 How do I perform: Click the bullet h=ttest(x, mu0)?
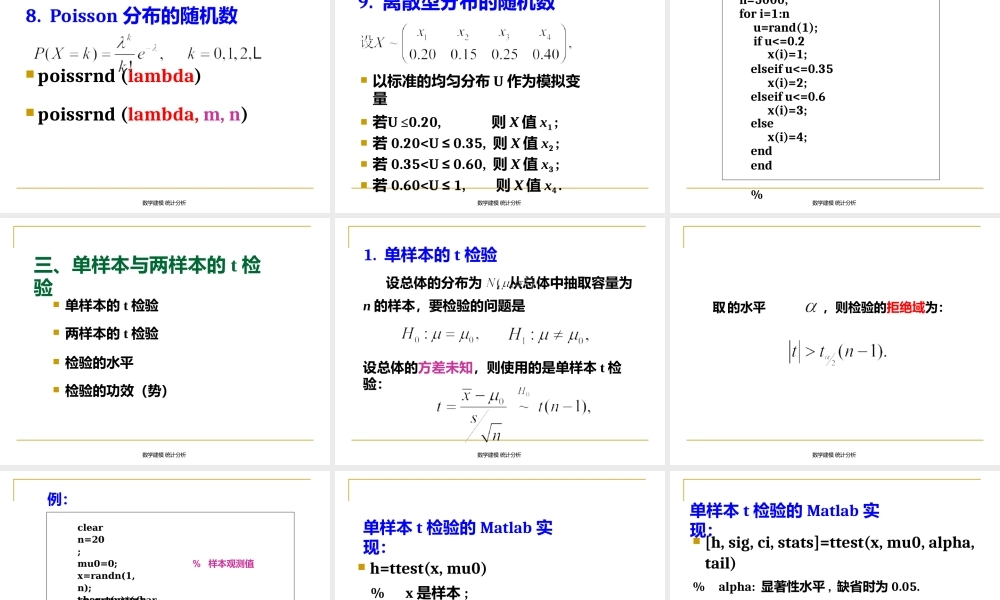428,568
